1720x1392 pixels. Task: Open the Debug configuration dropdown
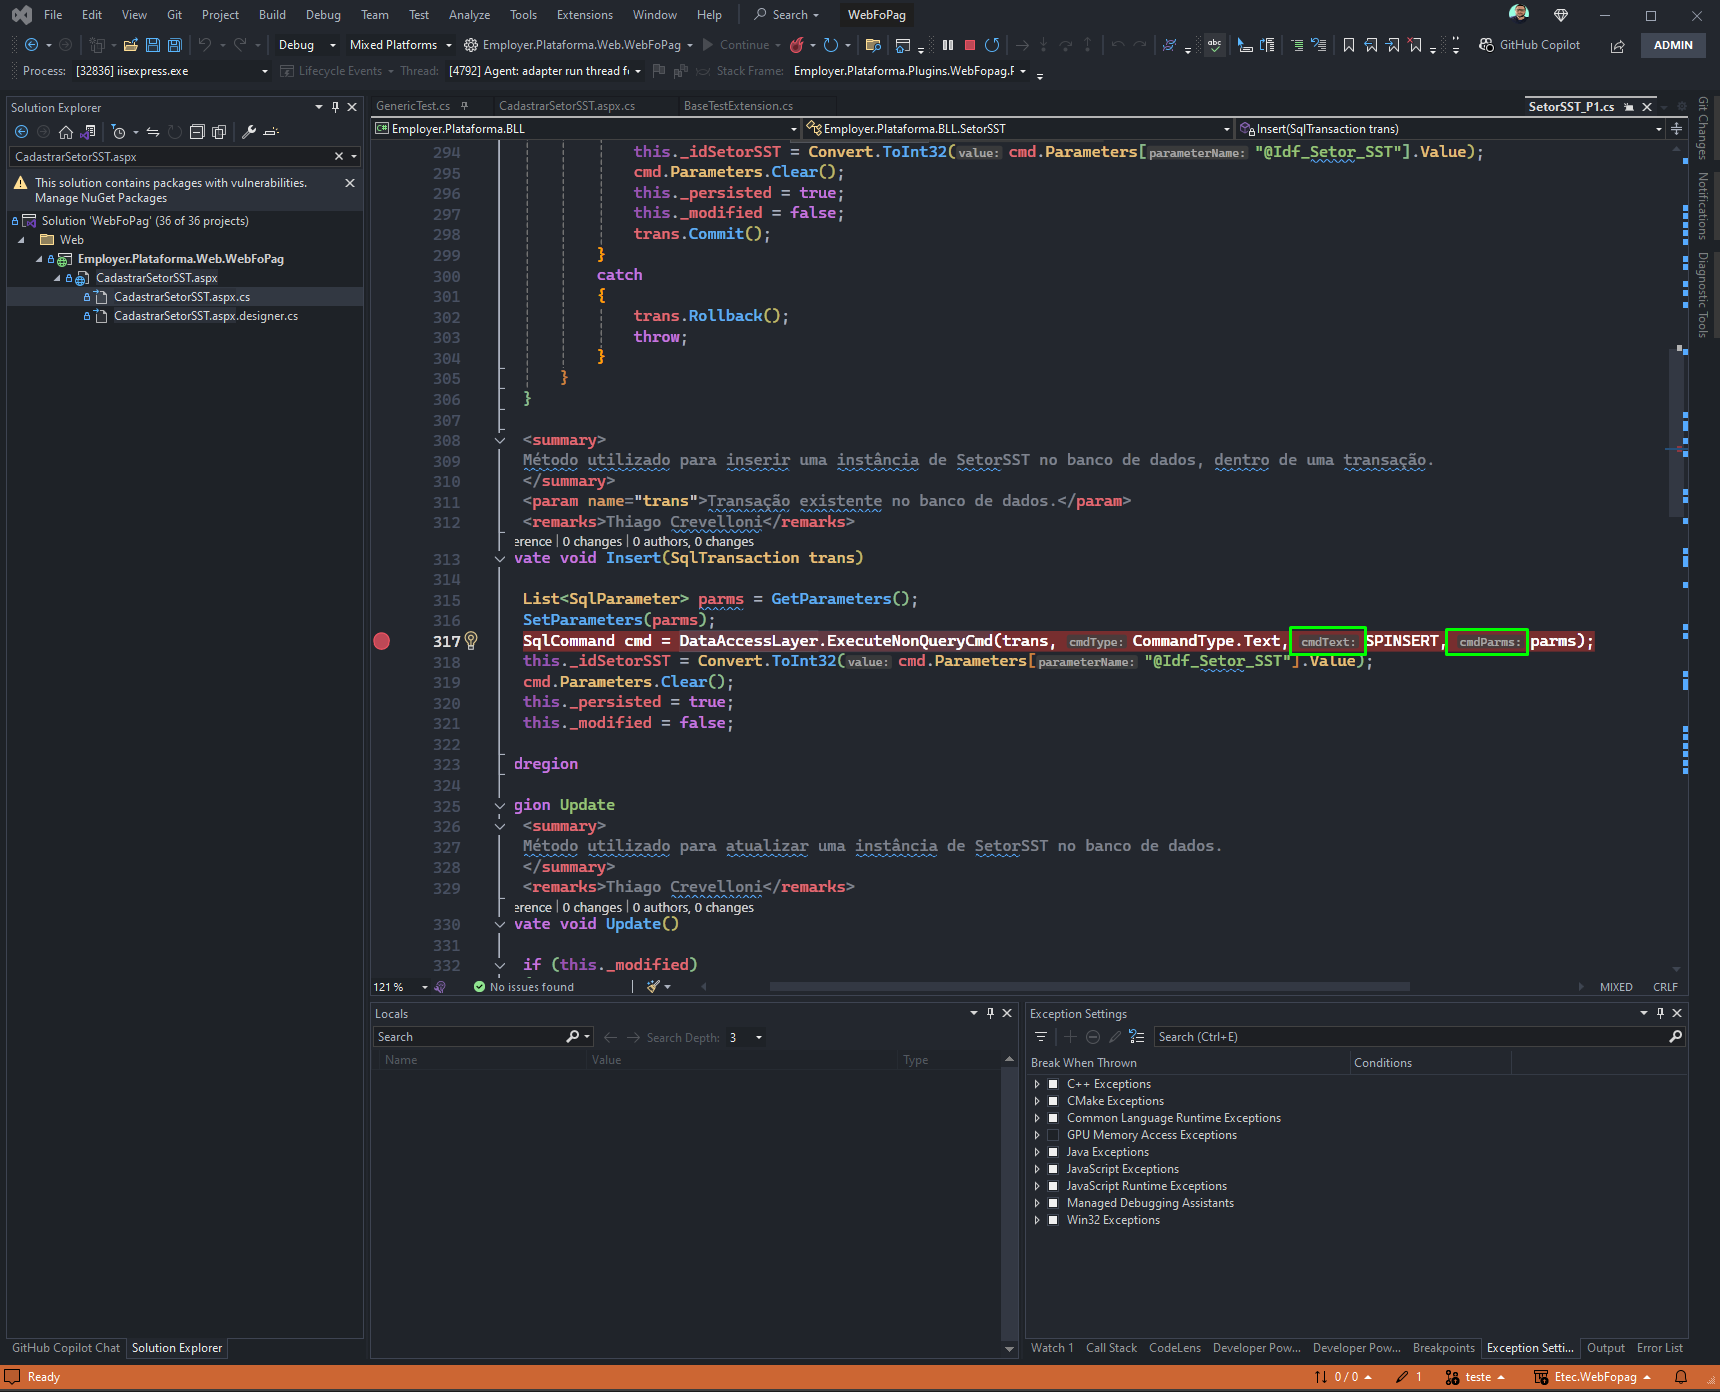coord(307,45)
